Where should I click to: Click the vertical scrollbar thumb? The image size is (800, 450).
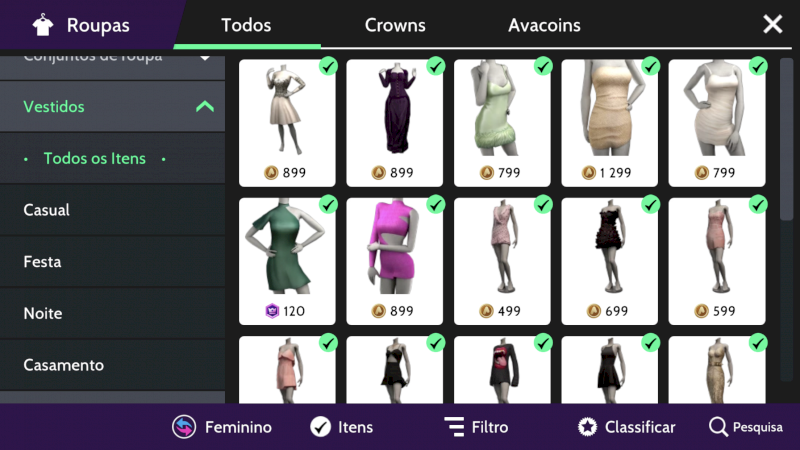click(786, 139)
